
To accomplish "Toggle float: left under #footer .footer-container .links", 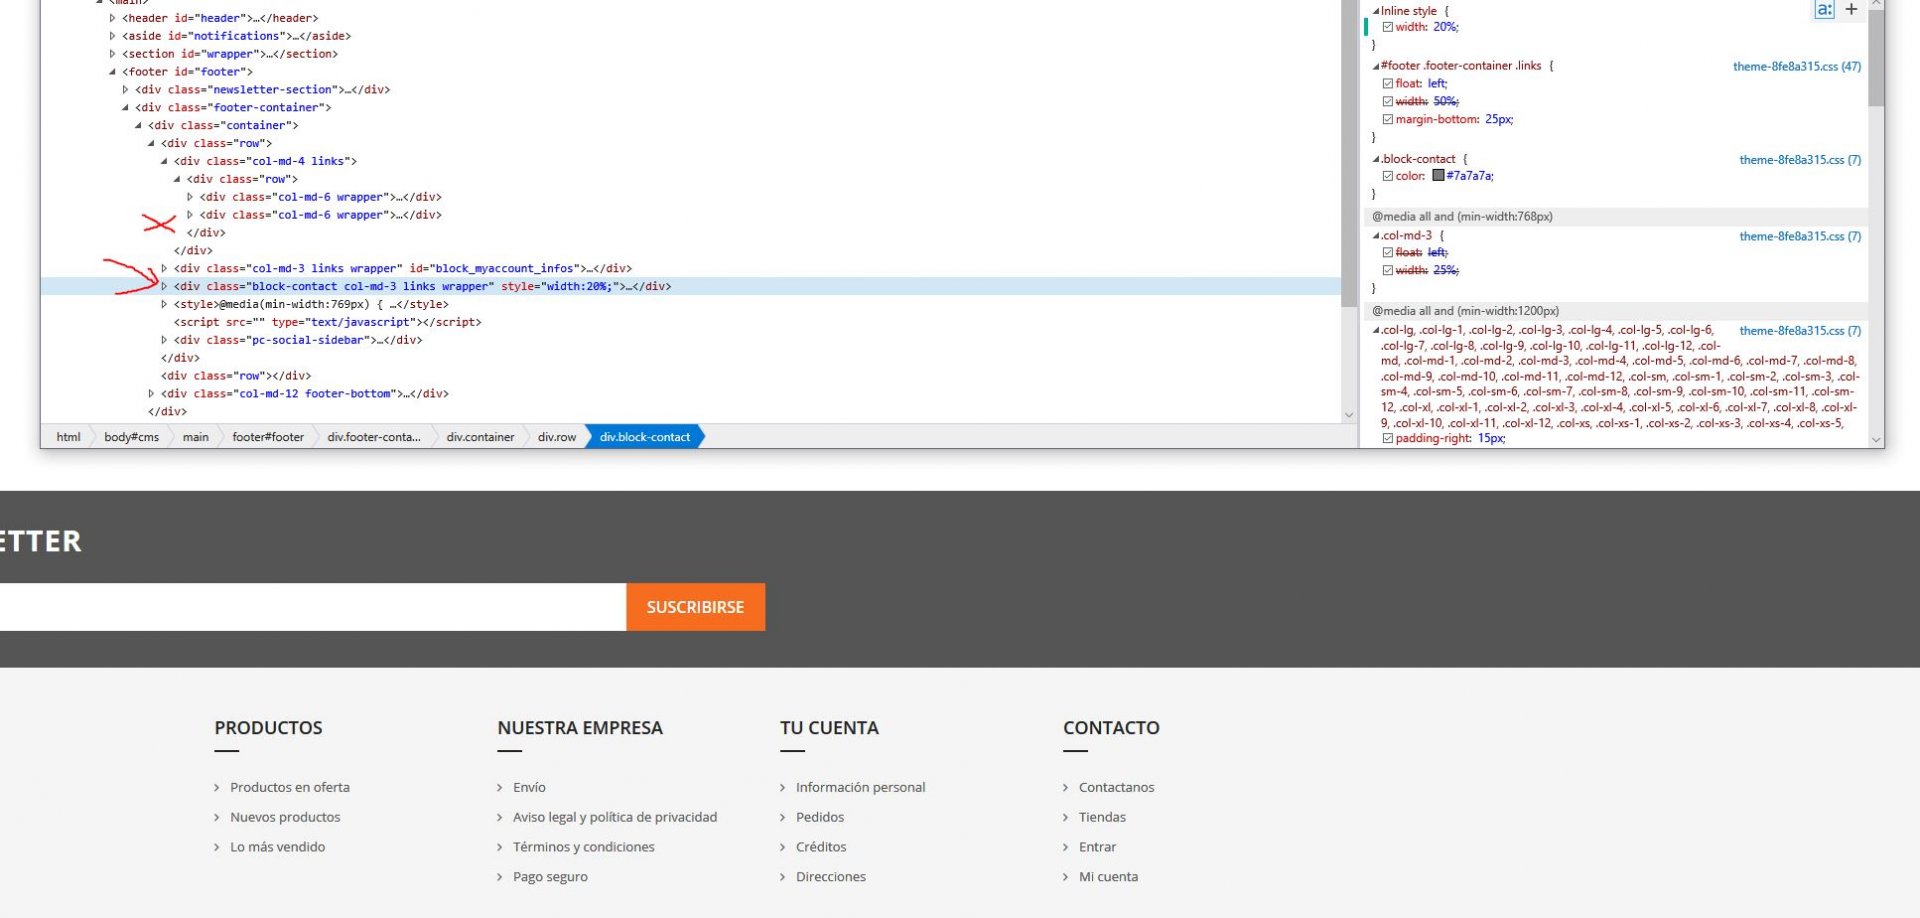I will point(1387,84).
